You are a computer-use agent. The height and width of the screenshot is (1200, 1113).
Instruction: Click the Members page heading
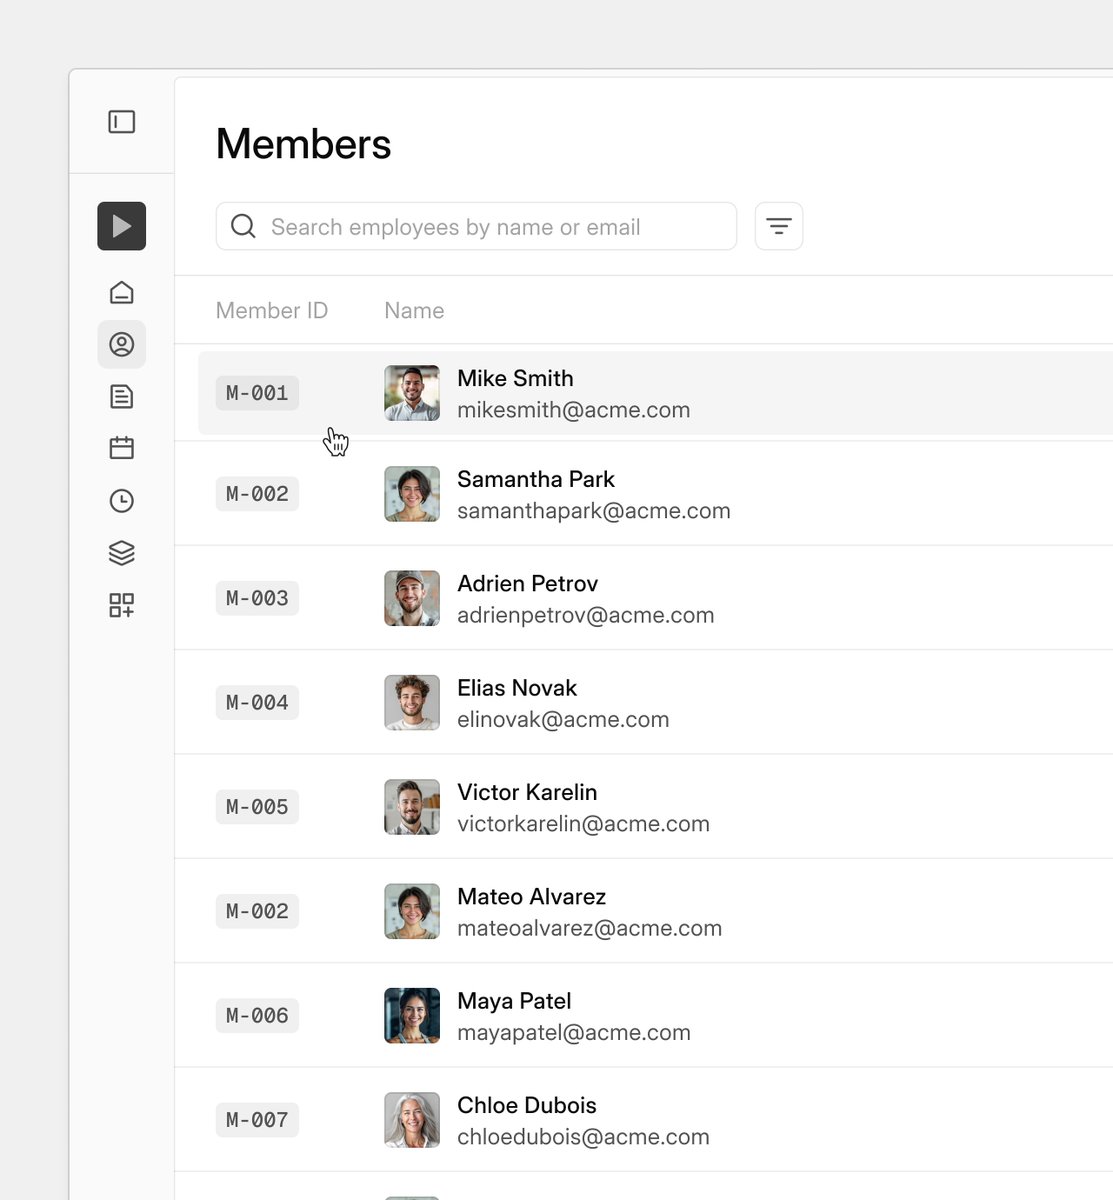pos(304,144)
